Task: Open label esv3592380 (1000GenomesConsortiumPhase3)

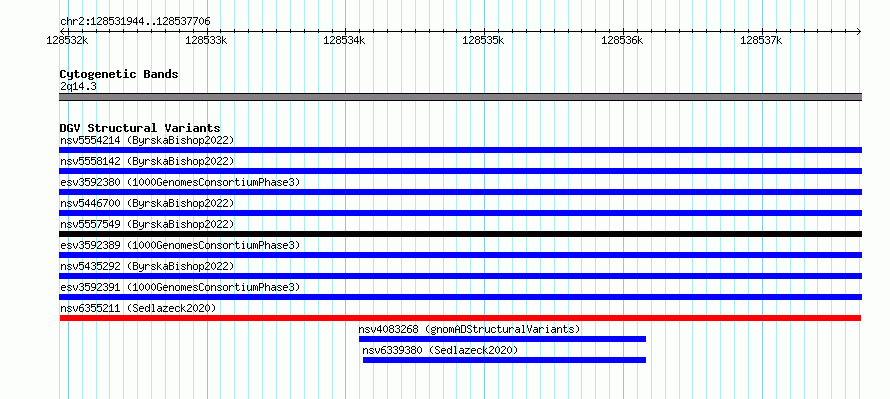Action: click(x=180, y=182)
